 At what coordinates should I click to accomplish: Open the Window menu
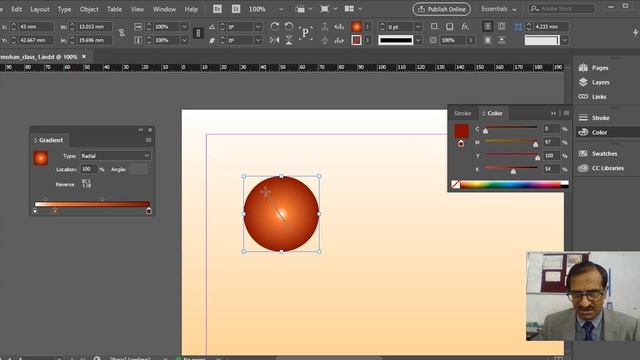(x=164, y=9)
